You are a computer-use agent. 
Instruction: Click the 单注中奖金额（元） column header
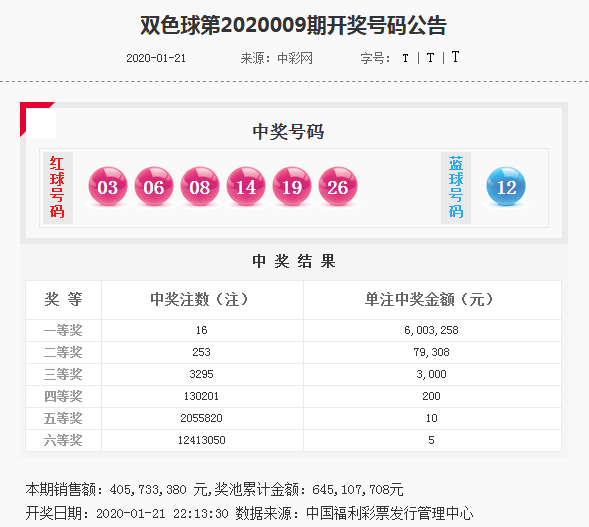point(432,299)
